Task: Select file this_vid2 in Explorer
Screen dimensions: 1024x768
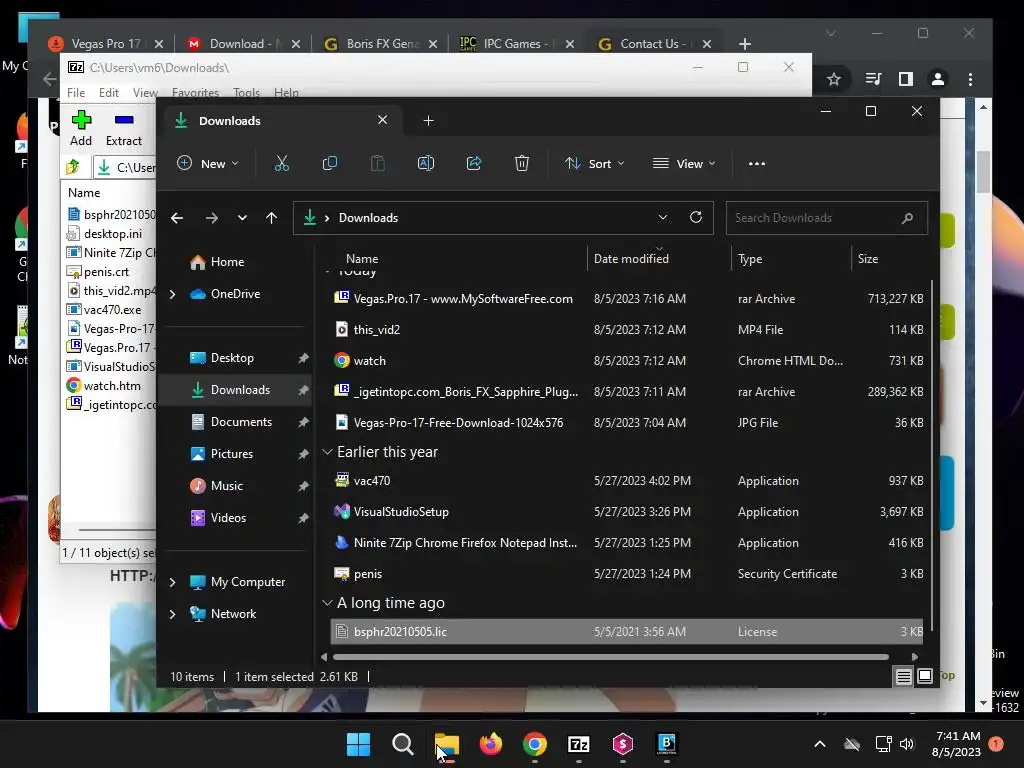Action: click(x=627, y=330)
